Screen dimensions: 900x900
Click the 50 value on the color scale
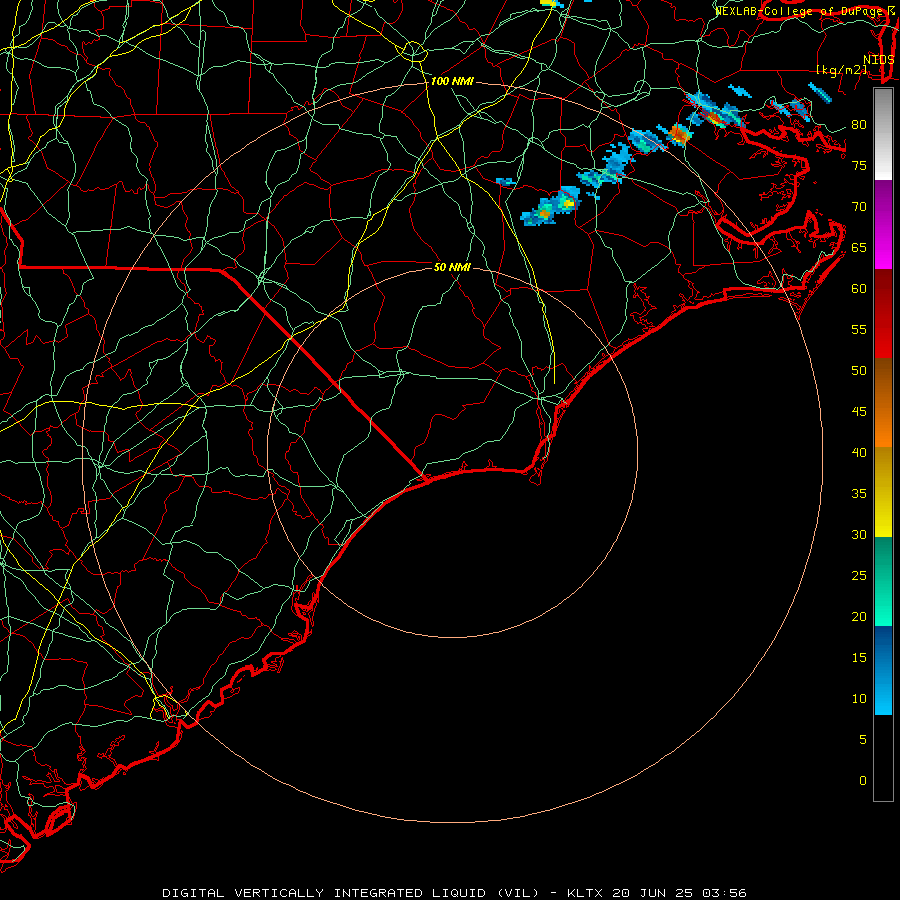pos(859,371)
